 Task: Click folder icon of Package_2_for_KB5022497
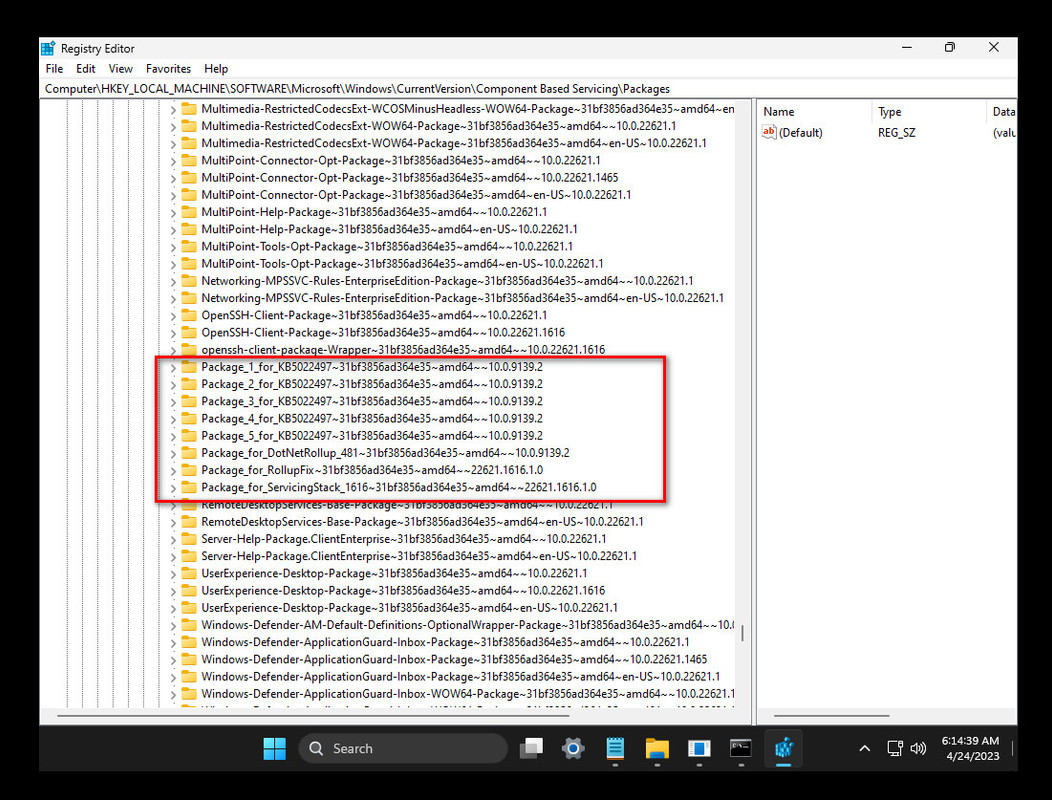[x=189, y=384]
